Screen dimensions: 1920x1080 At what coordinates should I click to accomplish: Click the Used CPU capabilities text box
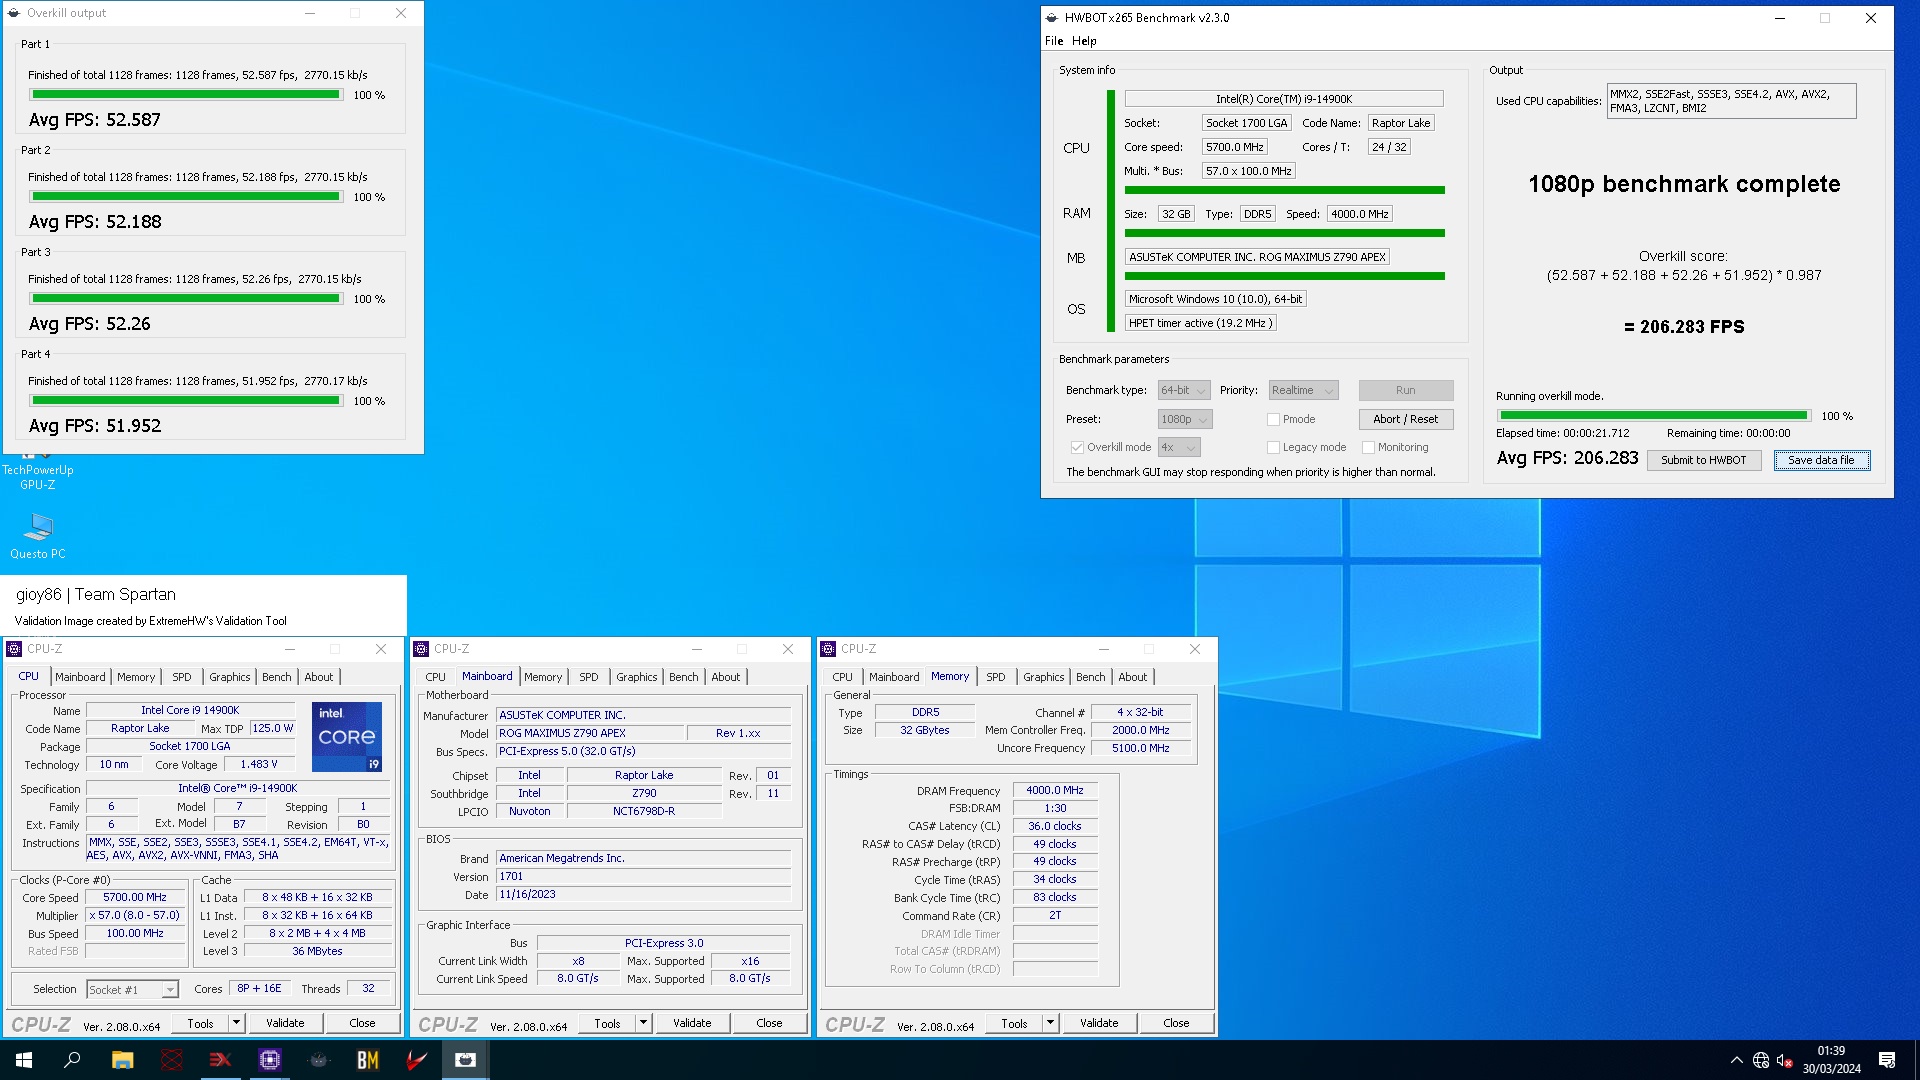tap(1731, 101)
